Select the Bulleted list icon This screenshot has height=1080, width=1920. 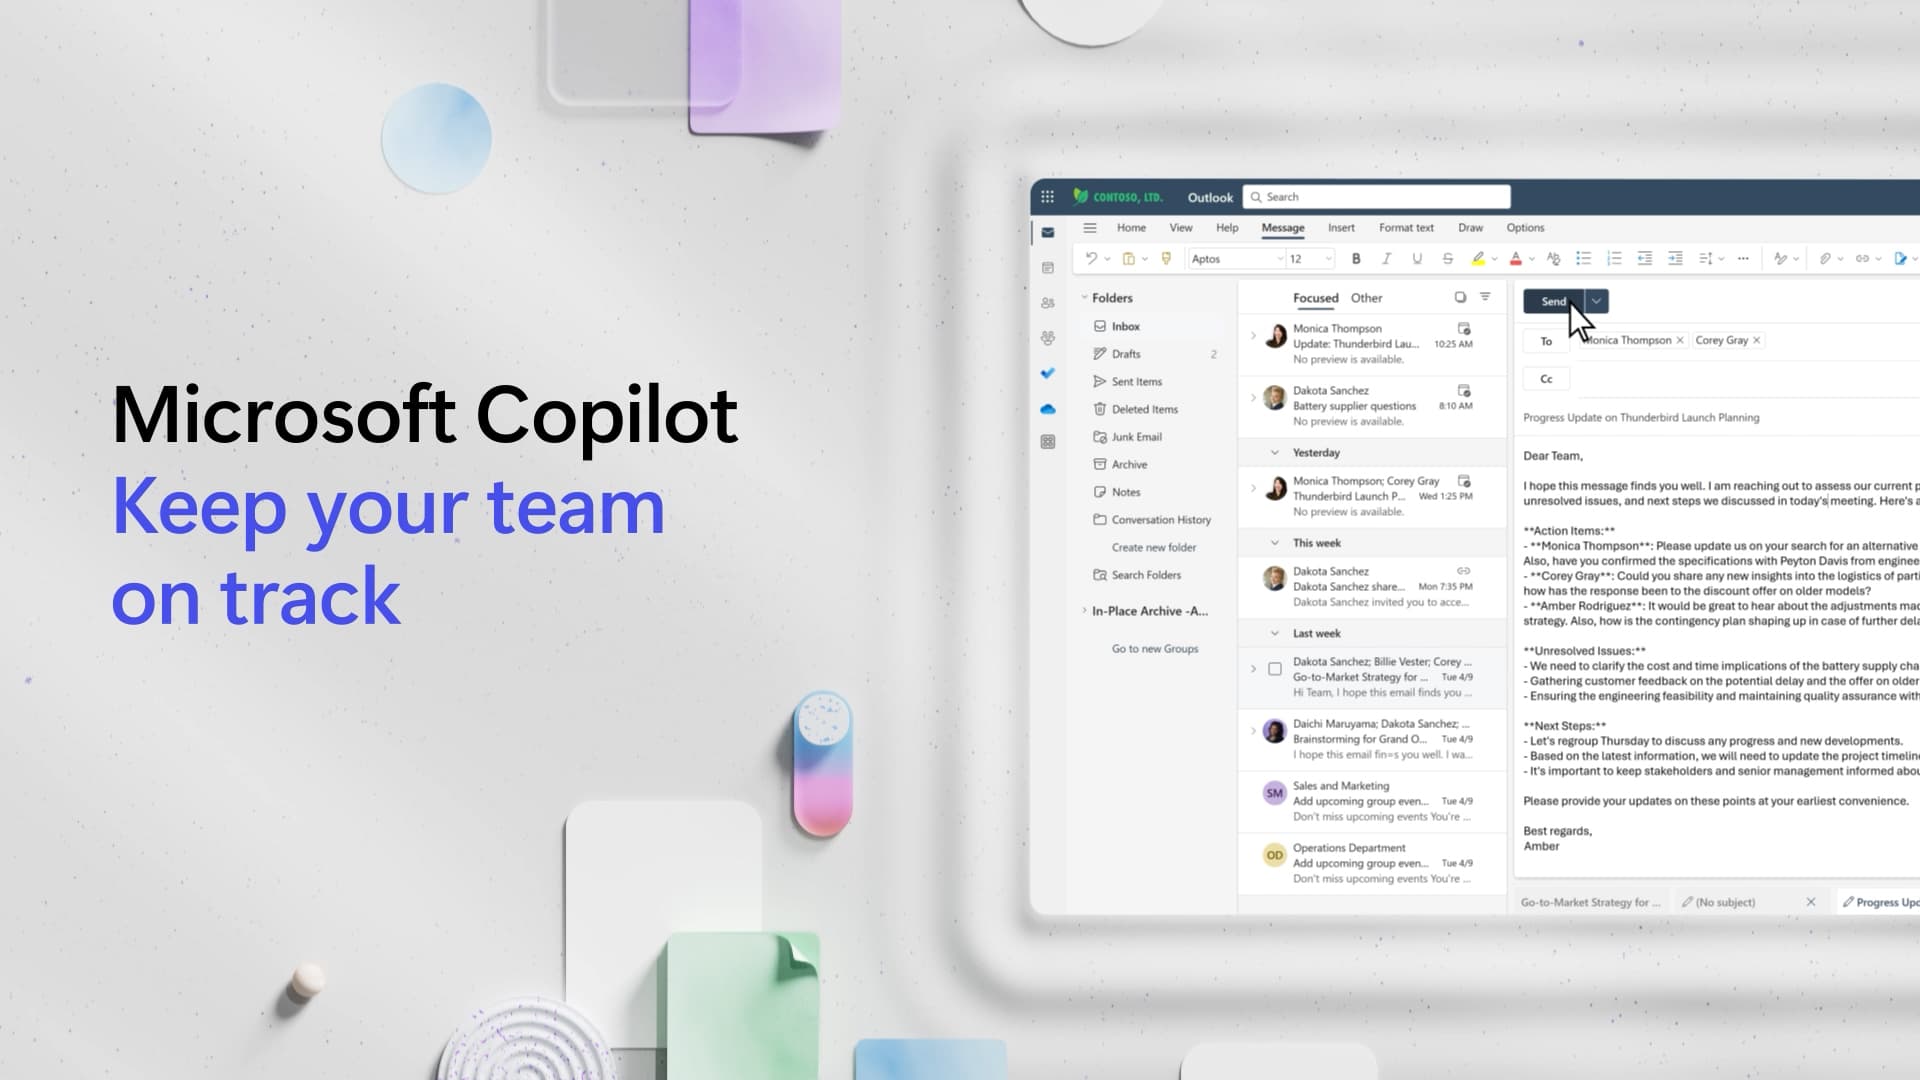(x=1581, y=258)
